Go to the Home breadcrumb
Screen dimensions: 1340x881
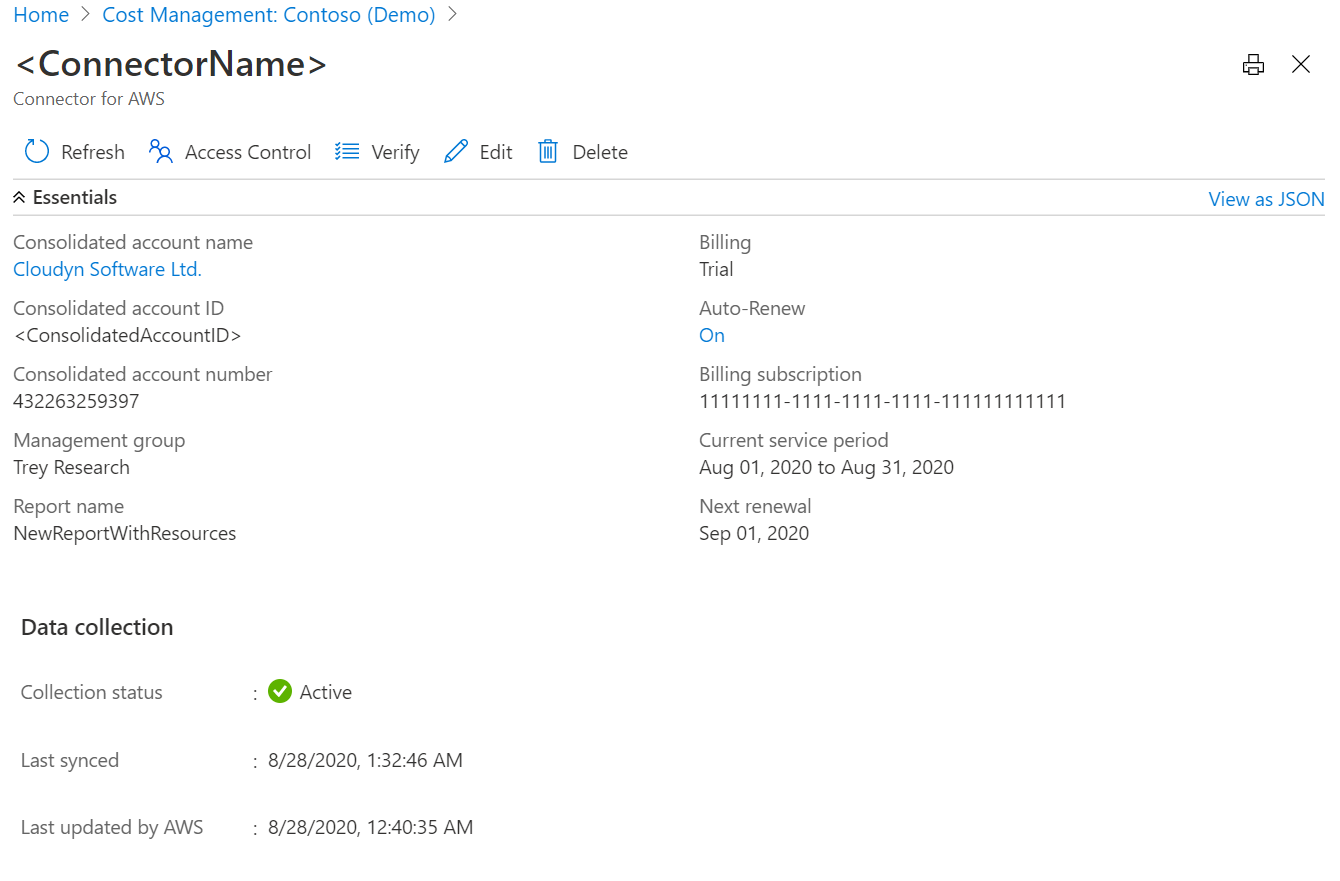41,15
